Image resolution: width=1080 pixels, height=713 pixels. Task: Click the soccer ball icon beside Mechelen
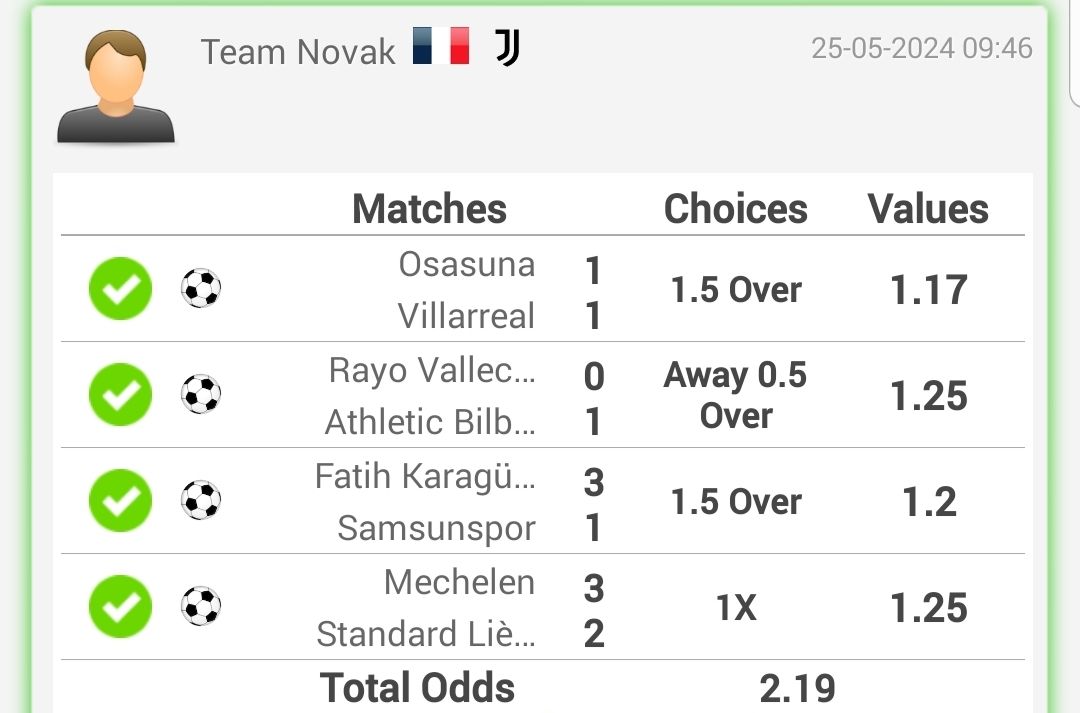(201, 606)
